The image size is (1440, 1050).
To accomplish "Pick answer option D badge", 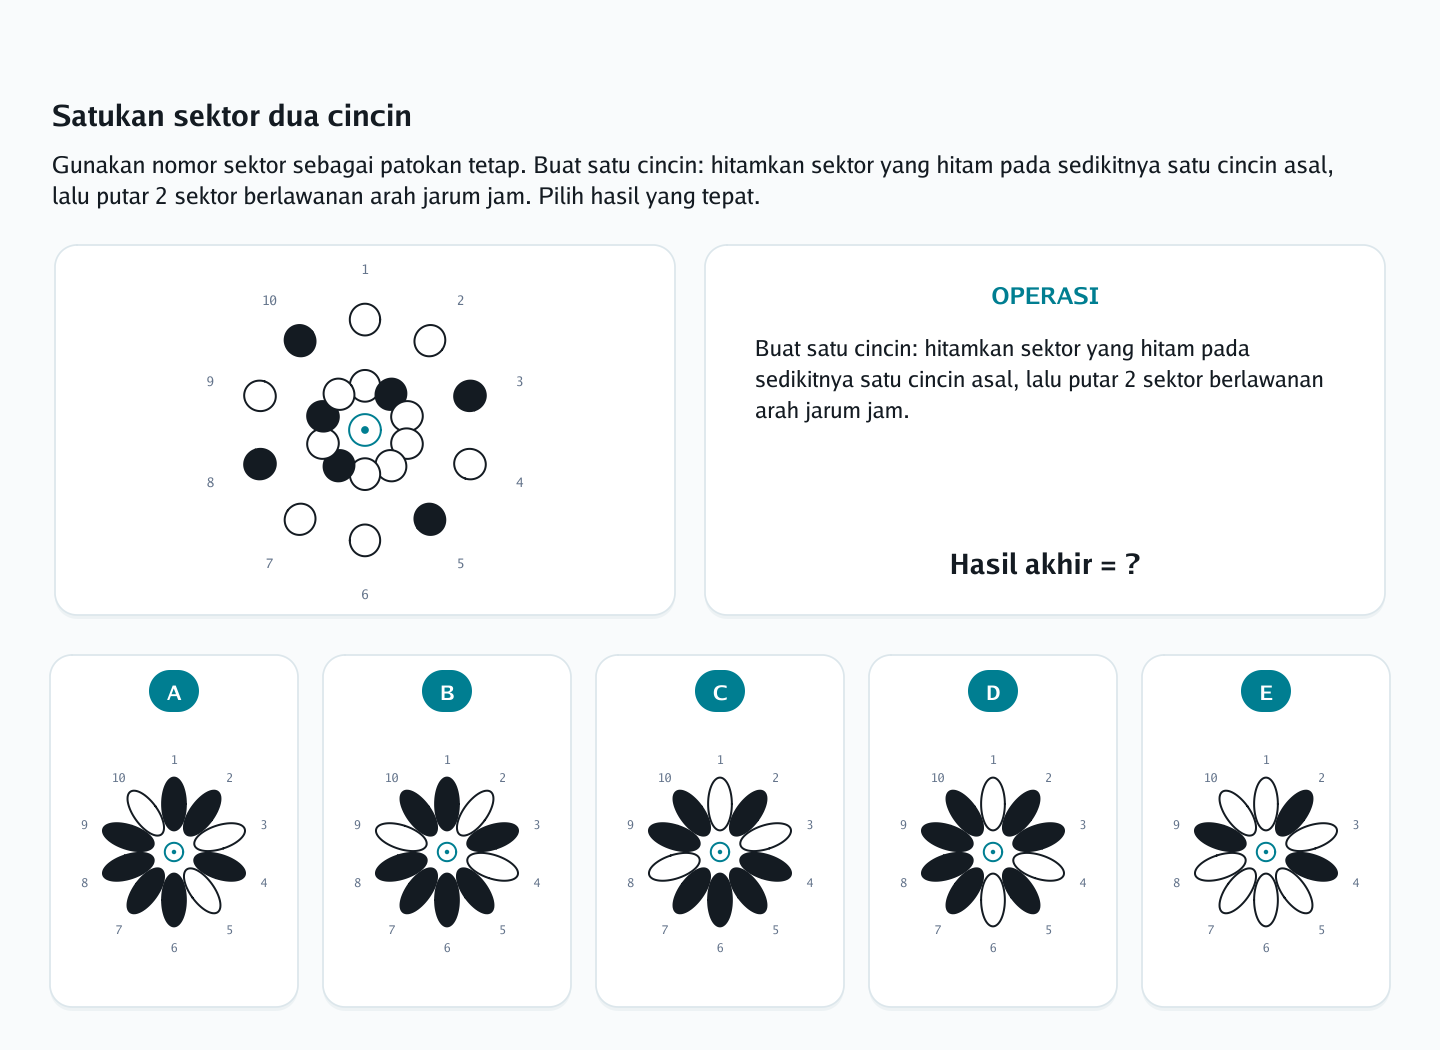I will (993, 692).
